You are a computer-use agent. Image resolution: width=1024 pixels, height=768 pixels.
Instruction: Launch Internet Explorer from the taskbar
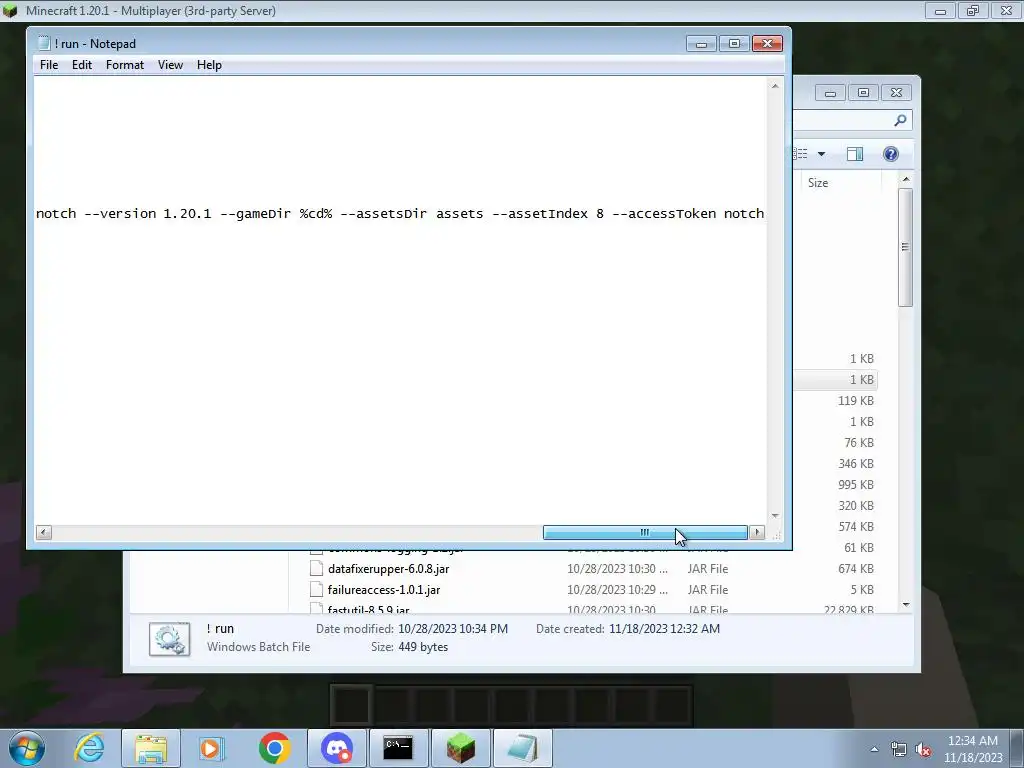89,748
